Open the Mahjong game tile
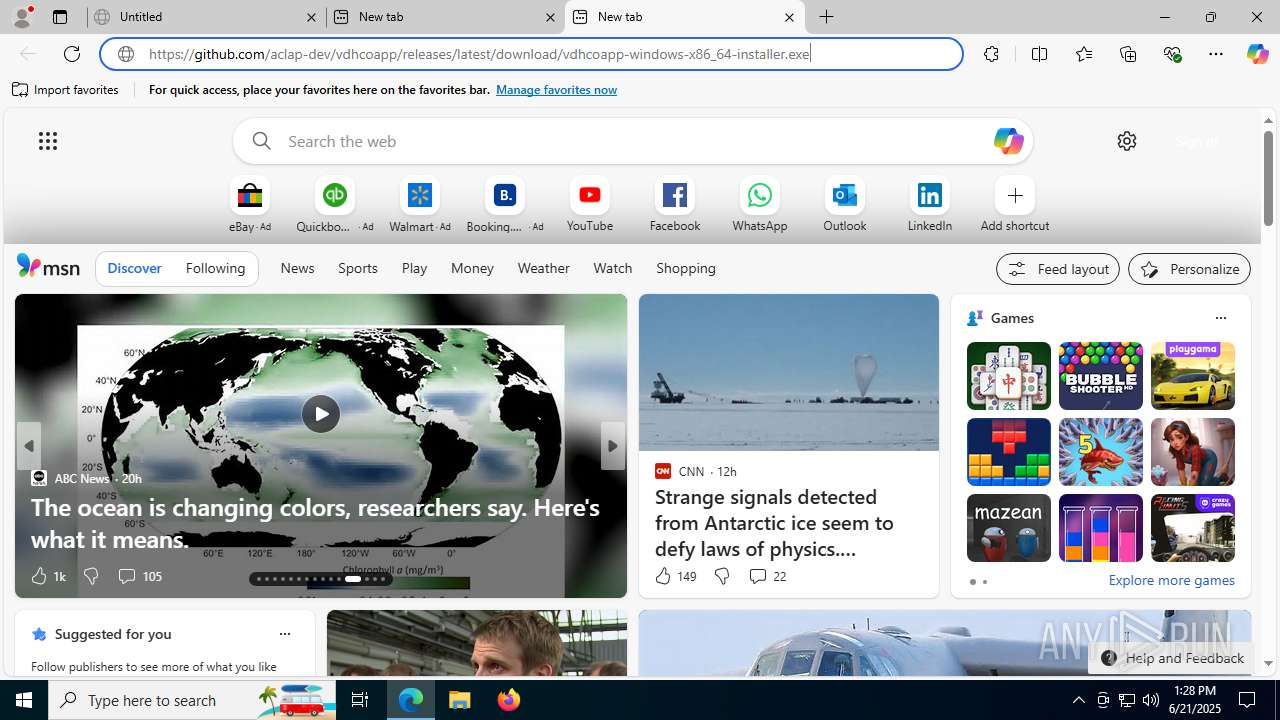This screenshot has width=1280, height=720. (1008, 376)
